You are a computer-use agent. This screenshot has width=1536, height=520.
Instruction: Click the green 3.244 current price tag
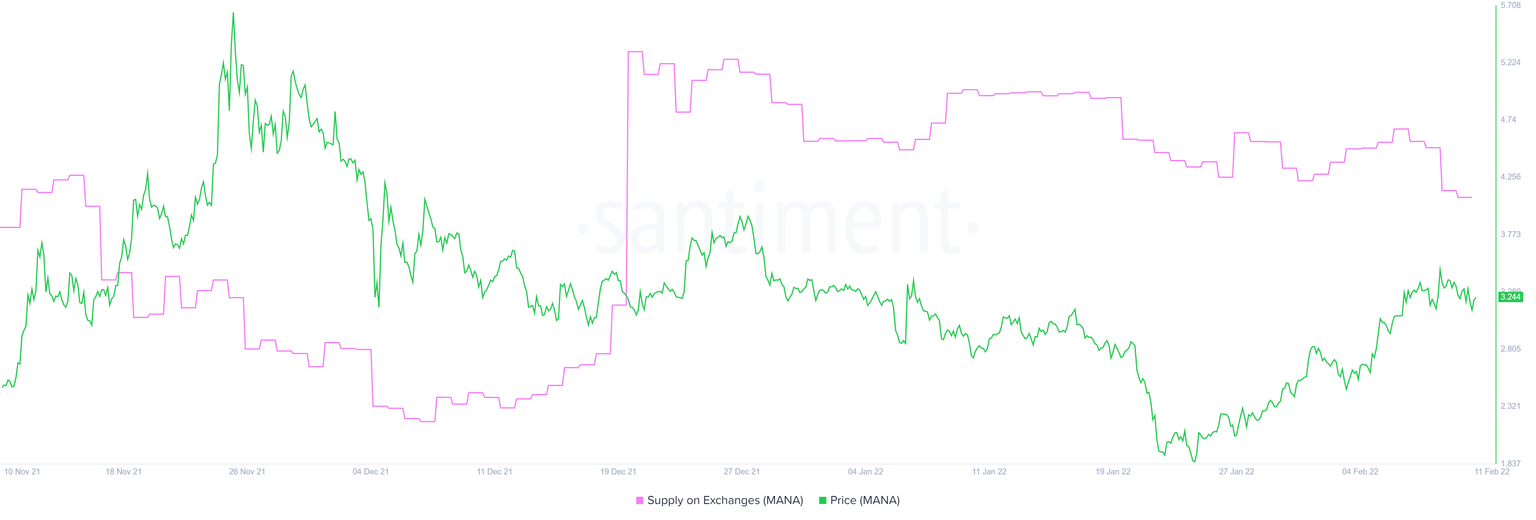[1510, 297]
